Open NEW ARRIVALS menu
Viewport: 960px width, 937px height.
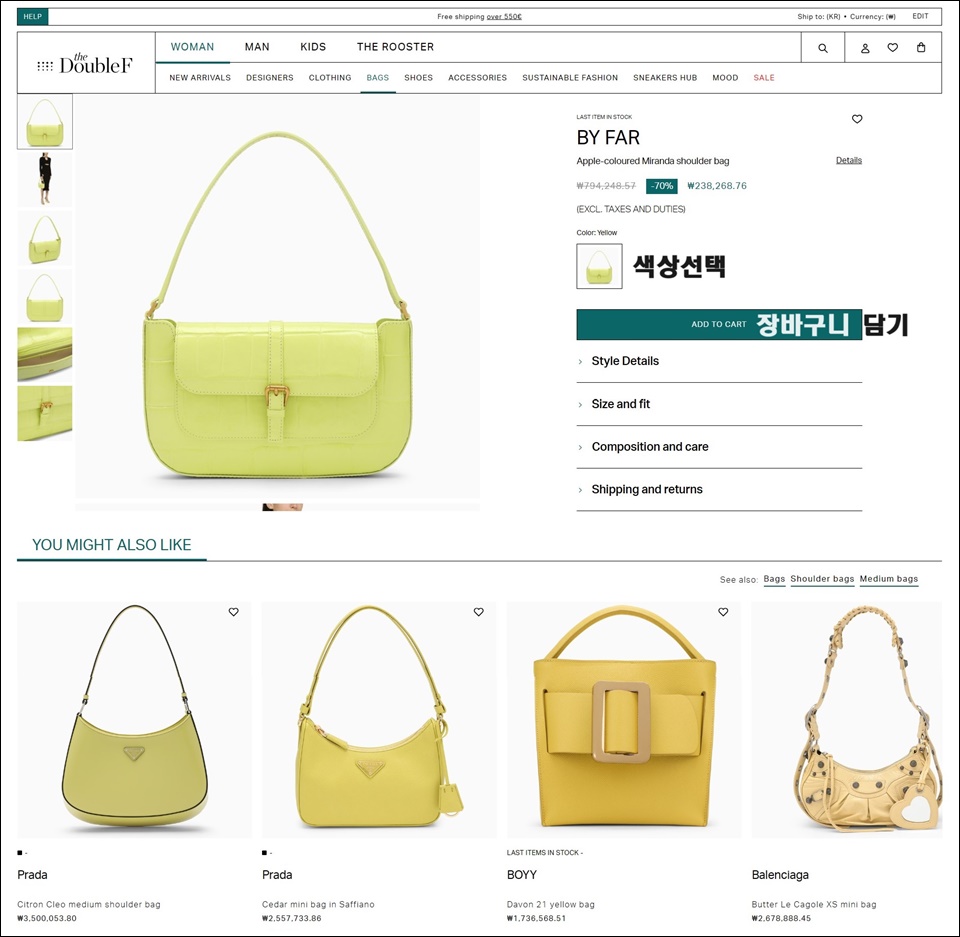point(200,78)
